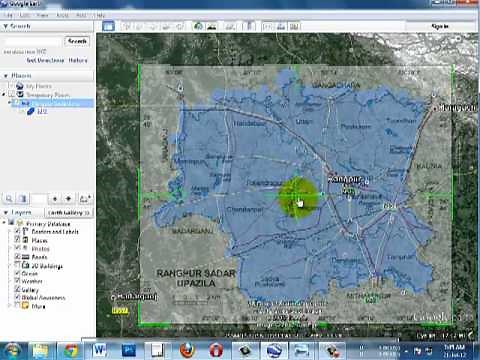Click the Sign in link
The width and height of the screenshot is (480, 360).
click(x=440, y=26)
